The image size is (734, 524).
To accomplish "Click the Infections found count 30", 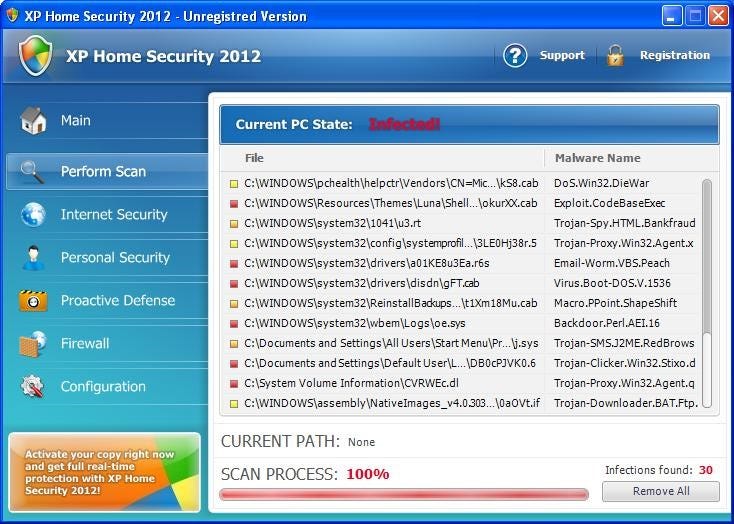I will pos(705,470).
